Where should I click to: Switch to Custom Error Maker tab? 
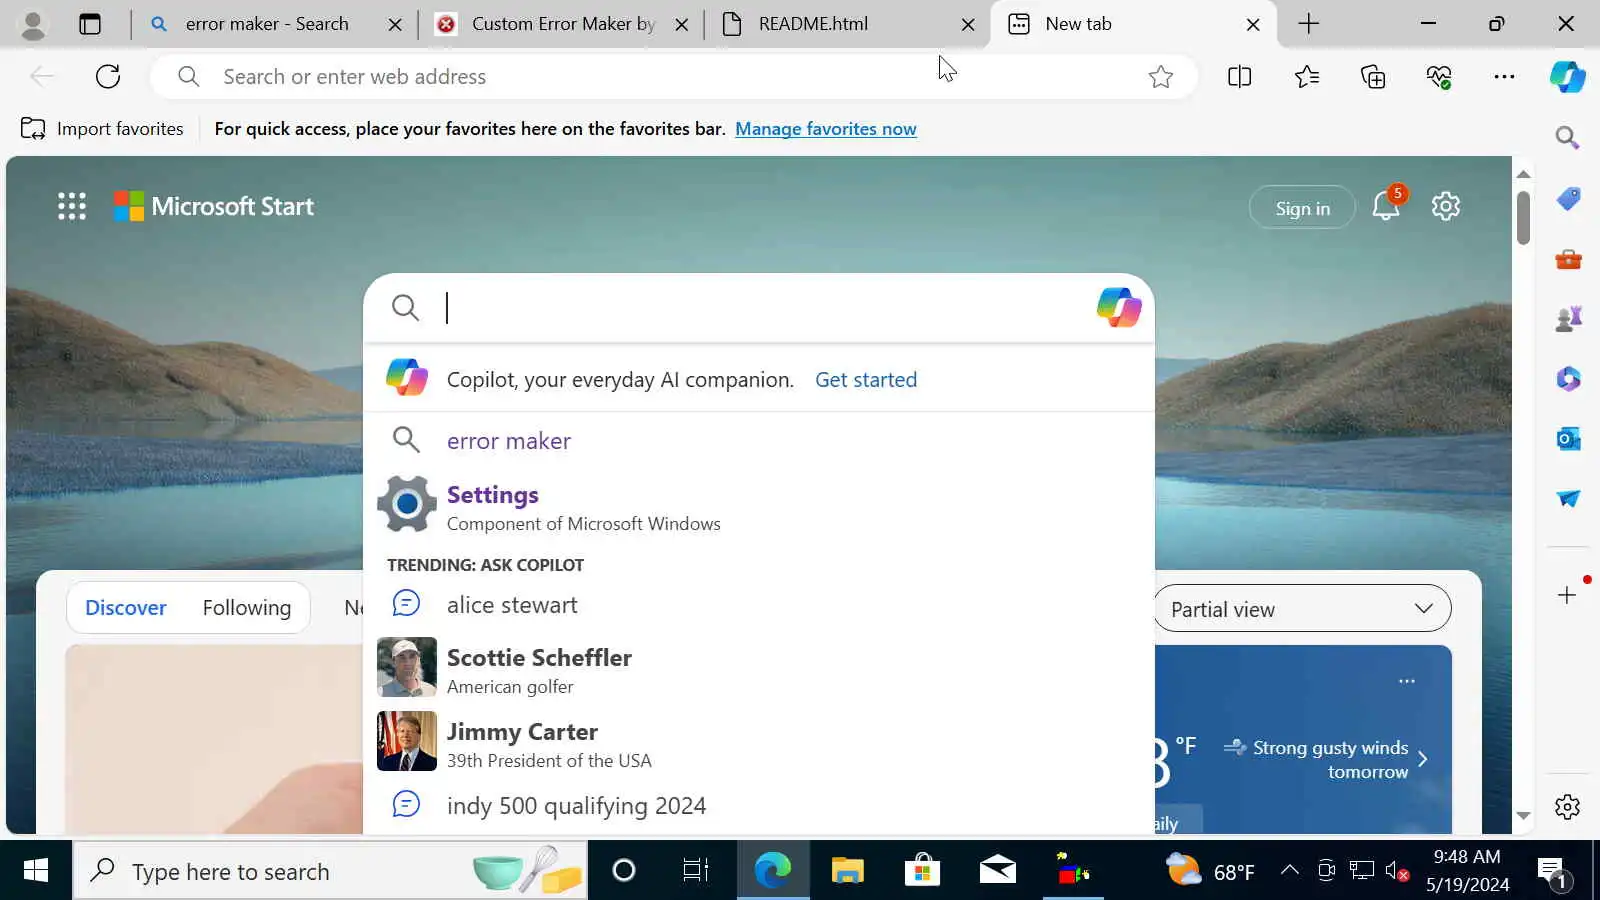(x=562, y=24)
